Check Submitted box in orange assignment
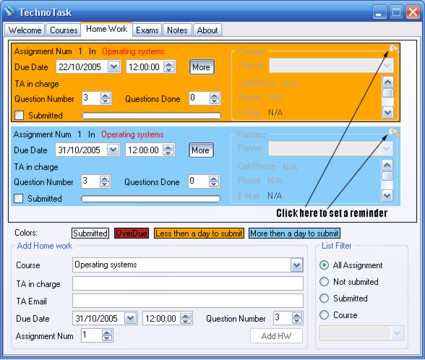Image resolution: width=425 pixels, height=360 pixels. click(x=19, y=115)
